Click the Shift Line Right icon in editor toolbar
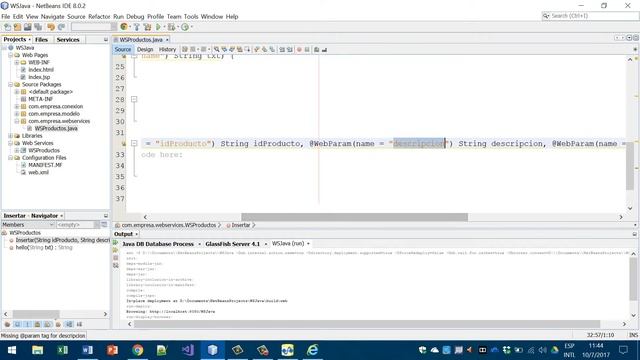Screen dimensions: 640x360 coord(289,49)
